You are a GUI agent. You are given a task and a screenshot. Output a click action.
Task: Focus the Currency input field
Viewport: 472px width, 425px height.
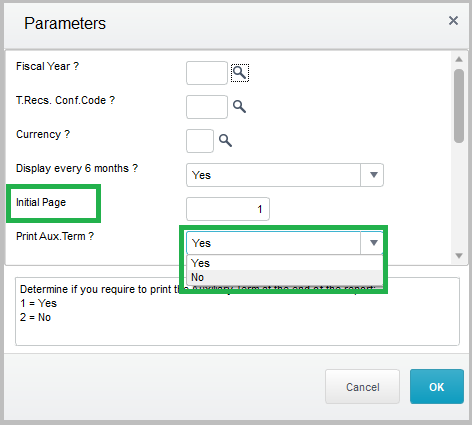200,141
